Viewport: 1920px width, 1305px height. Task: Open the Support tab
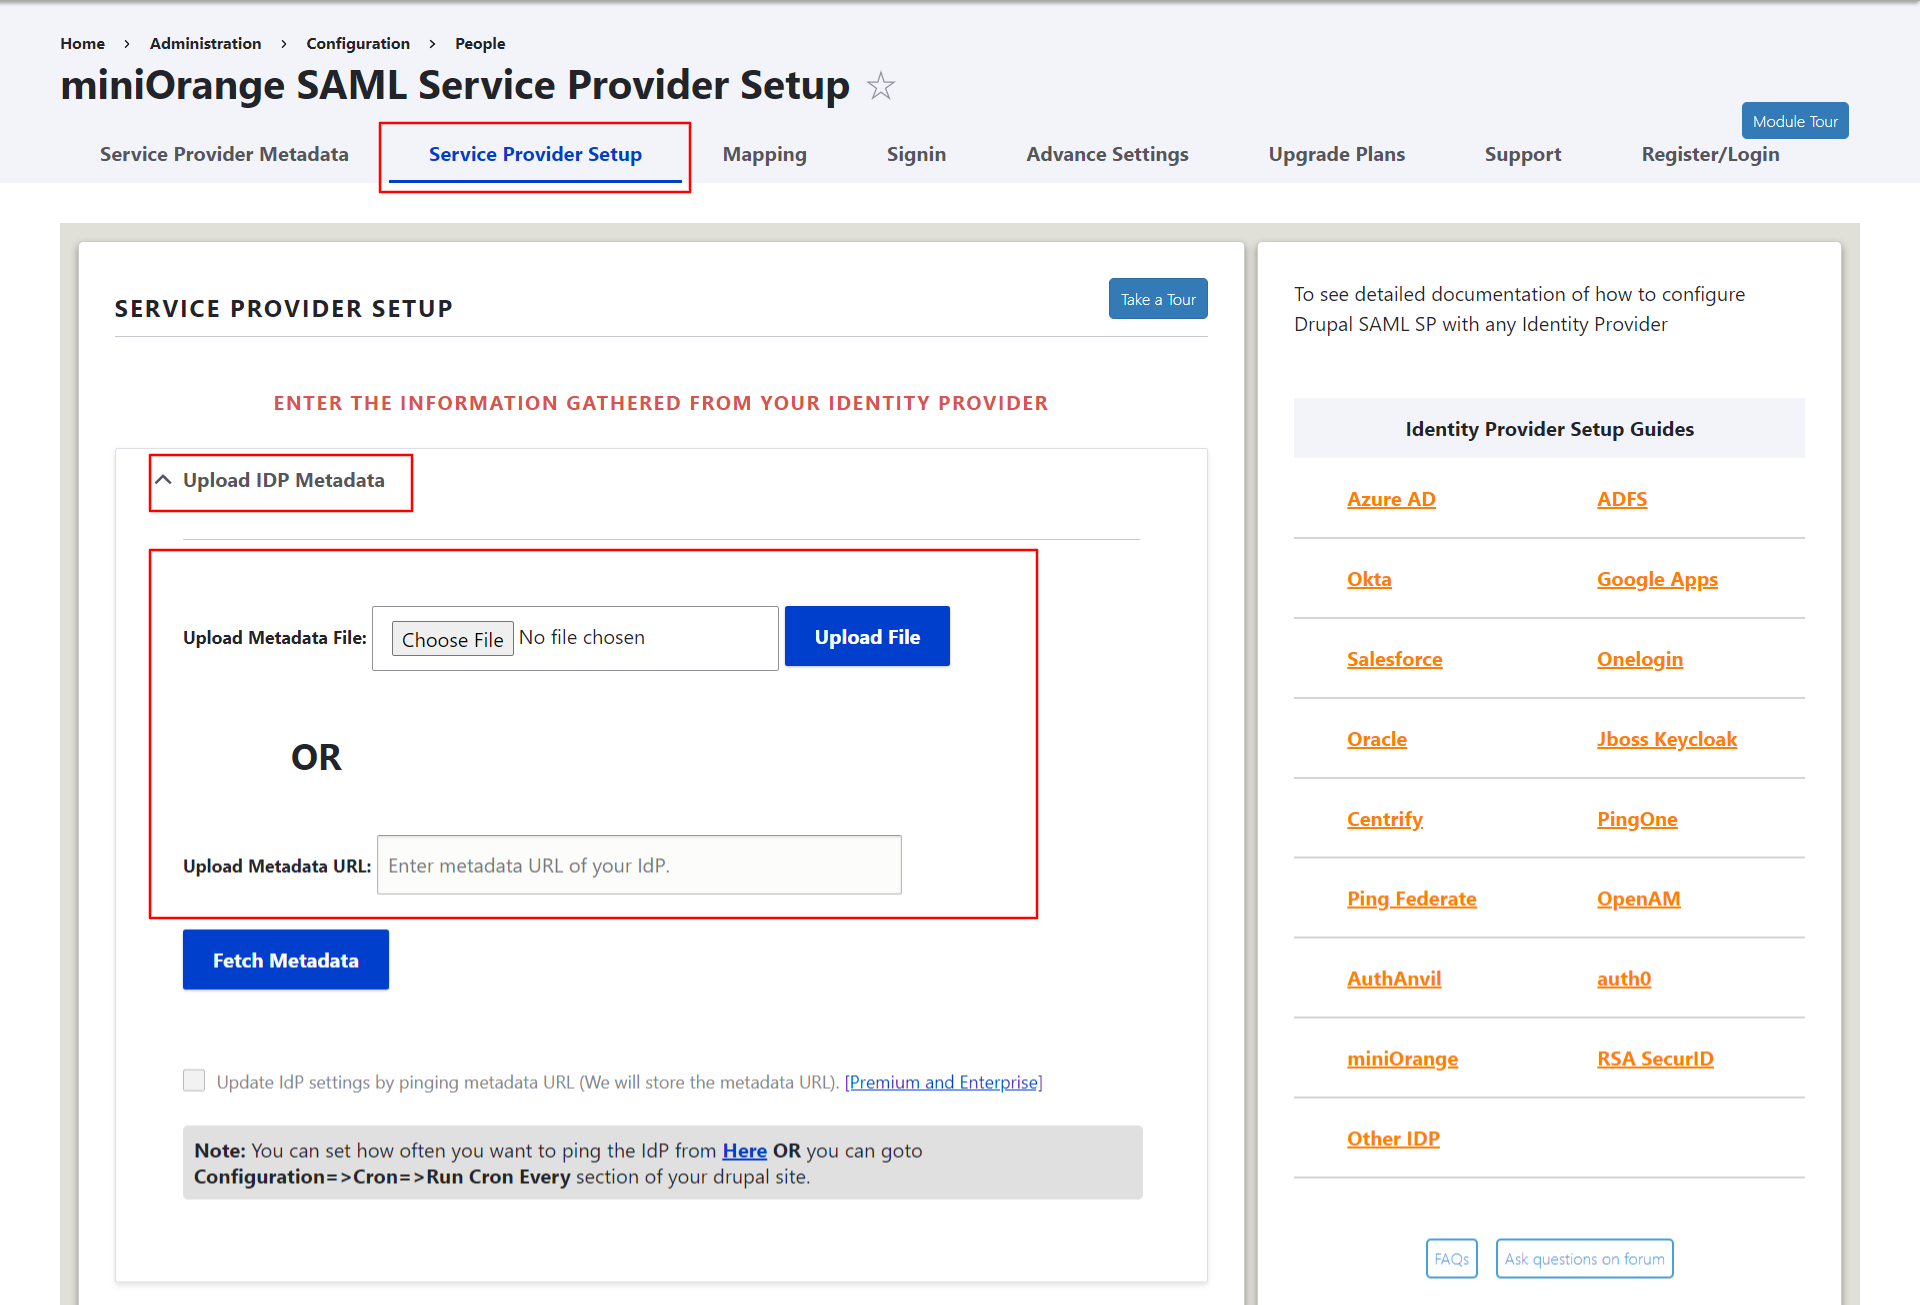pos(1523,154)
